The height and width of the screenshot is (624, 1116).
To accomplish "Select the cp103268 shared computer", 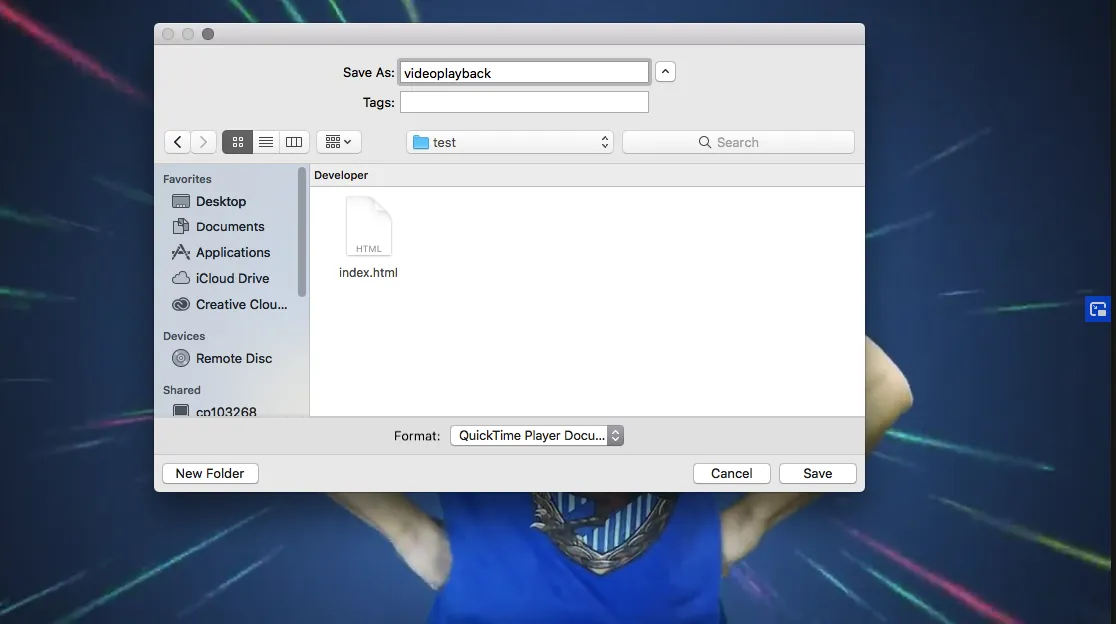I will tap(231, 411).
